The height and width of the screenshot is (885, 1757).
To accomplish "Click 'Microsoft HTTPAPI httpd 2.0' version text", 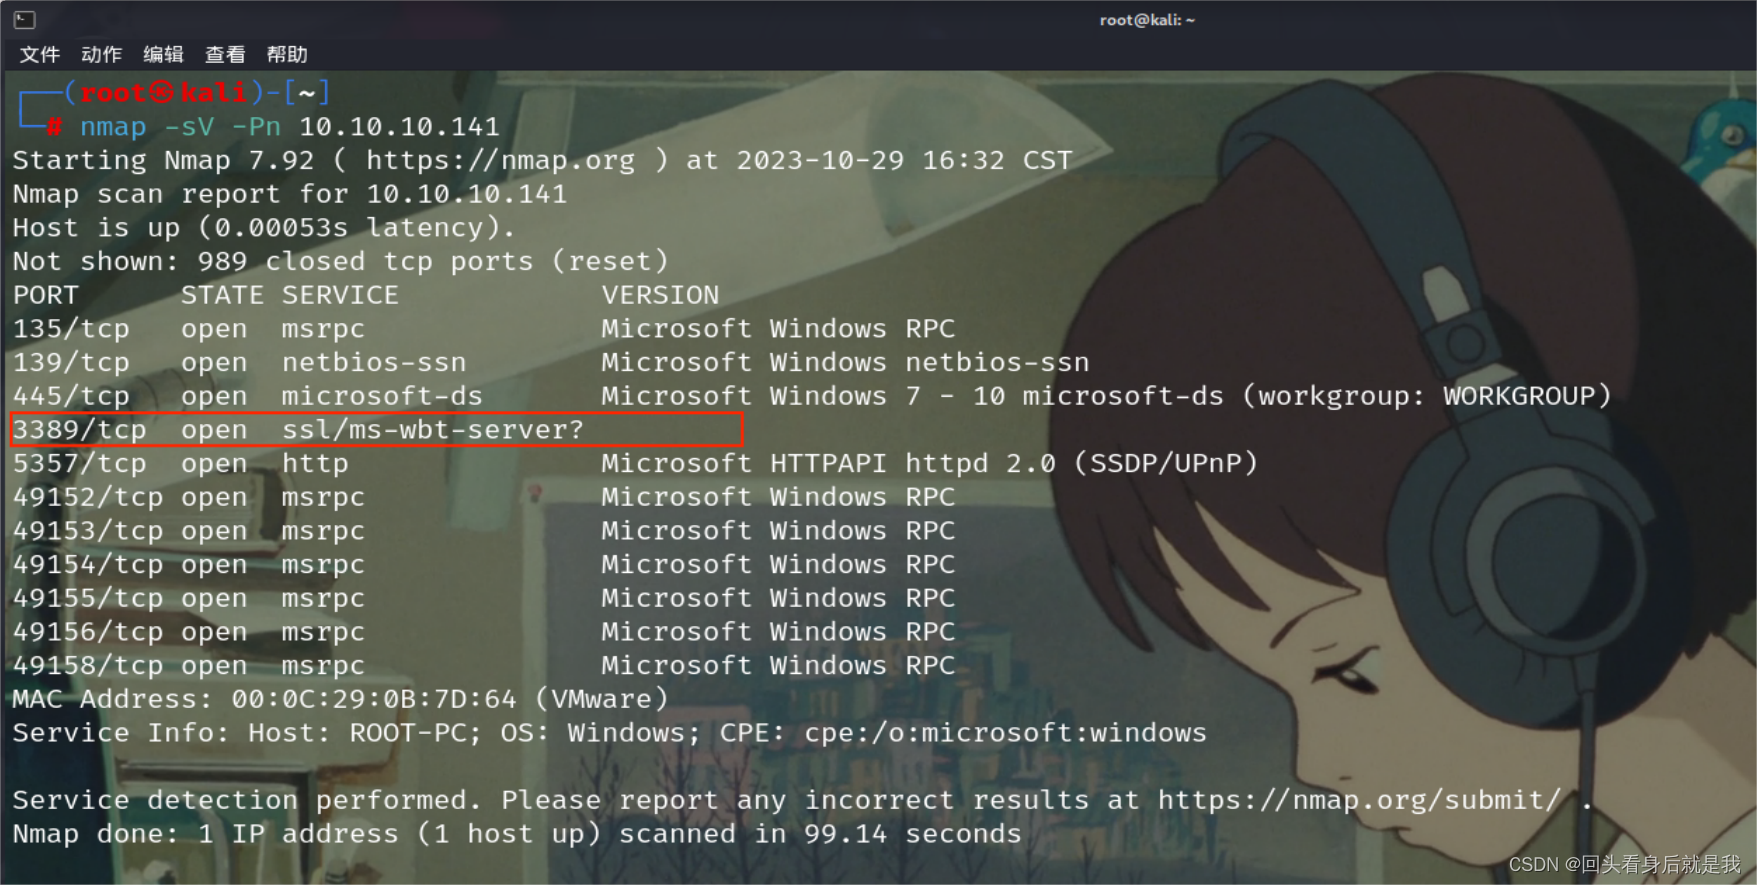I will (828, 464).
